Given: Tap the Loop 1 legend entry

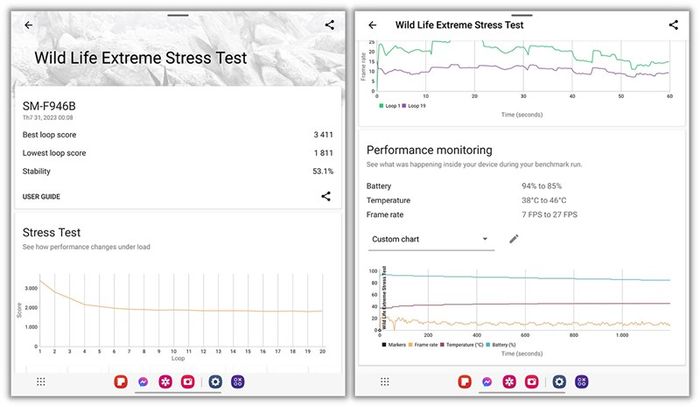Looking at the screenshot, I should click(x=390, y=106).
